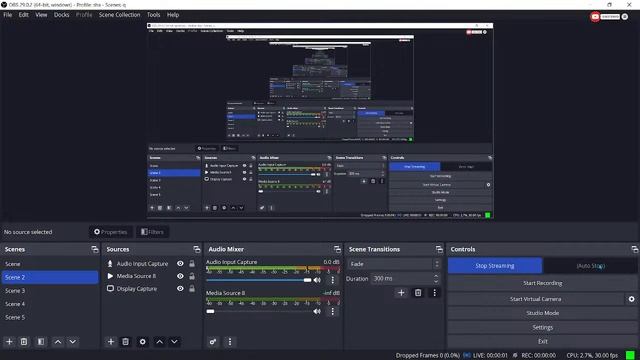Open Media Source 8 three-dot options

point(333,311)
